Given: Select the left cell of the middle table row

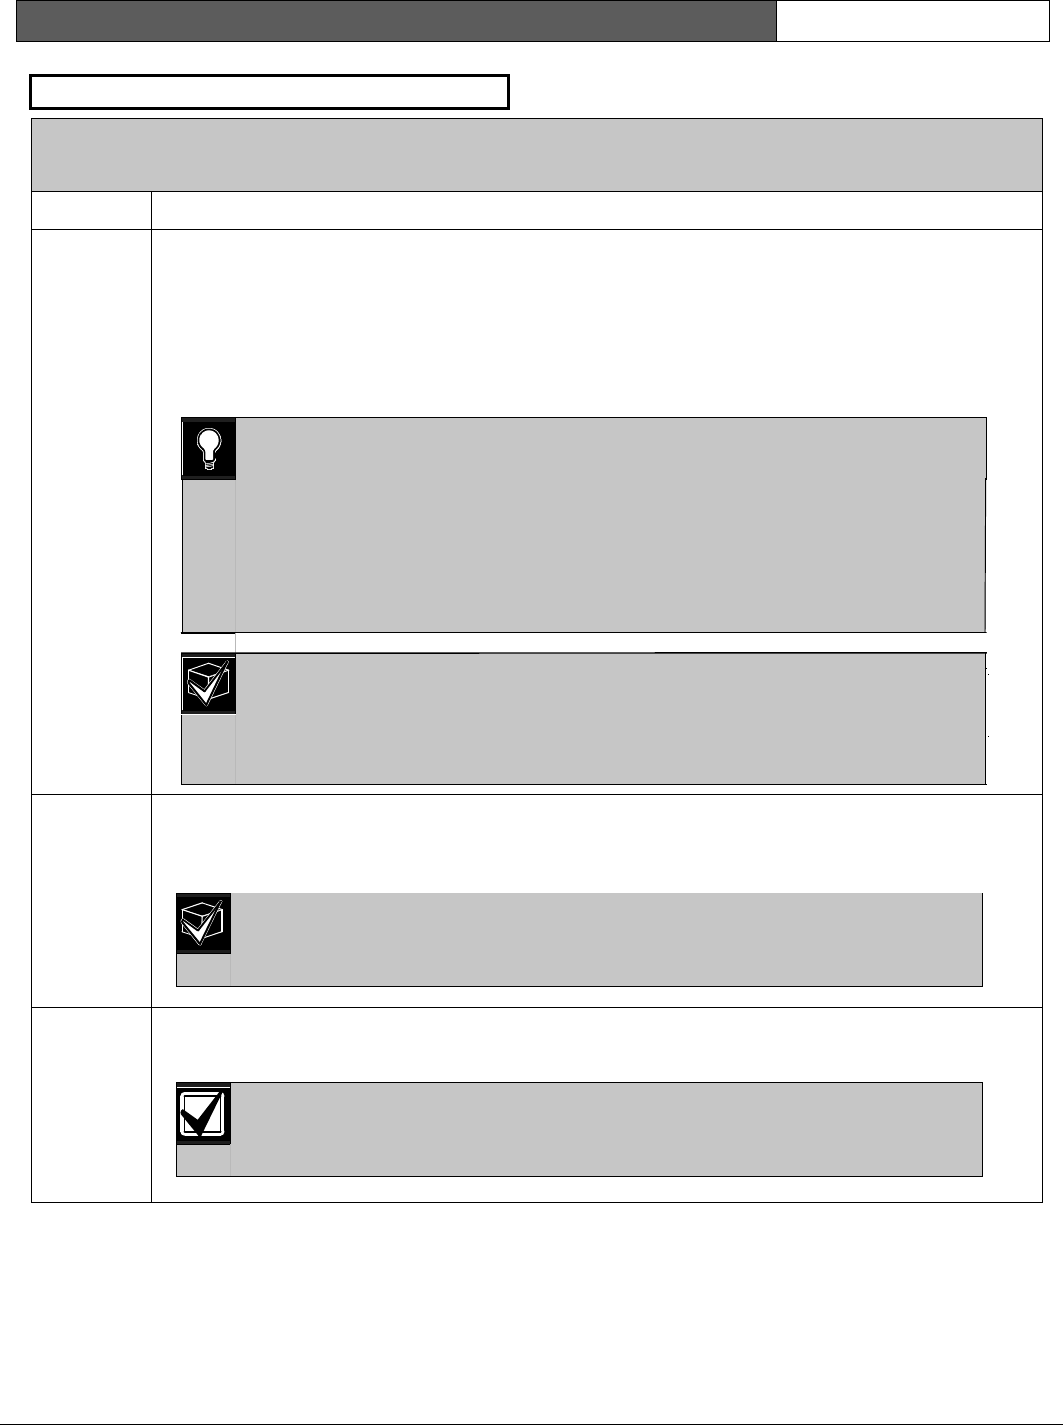Looking at the screenshot, I should (91, 901).
